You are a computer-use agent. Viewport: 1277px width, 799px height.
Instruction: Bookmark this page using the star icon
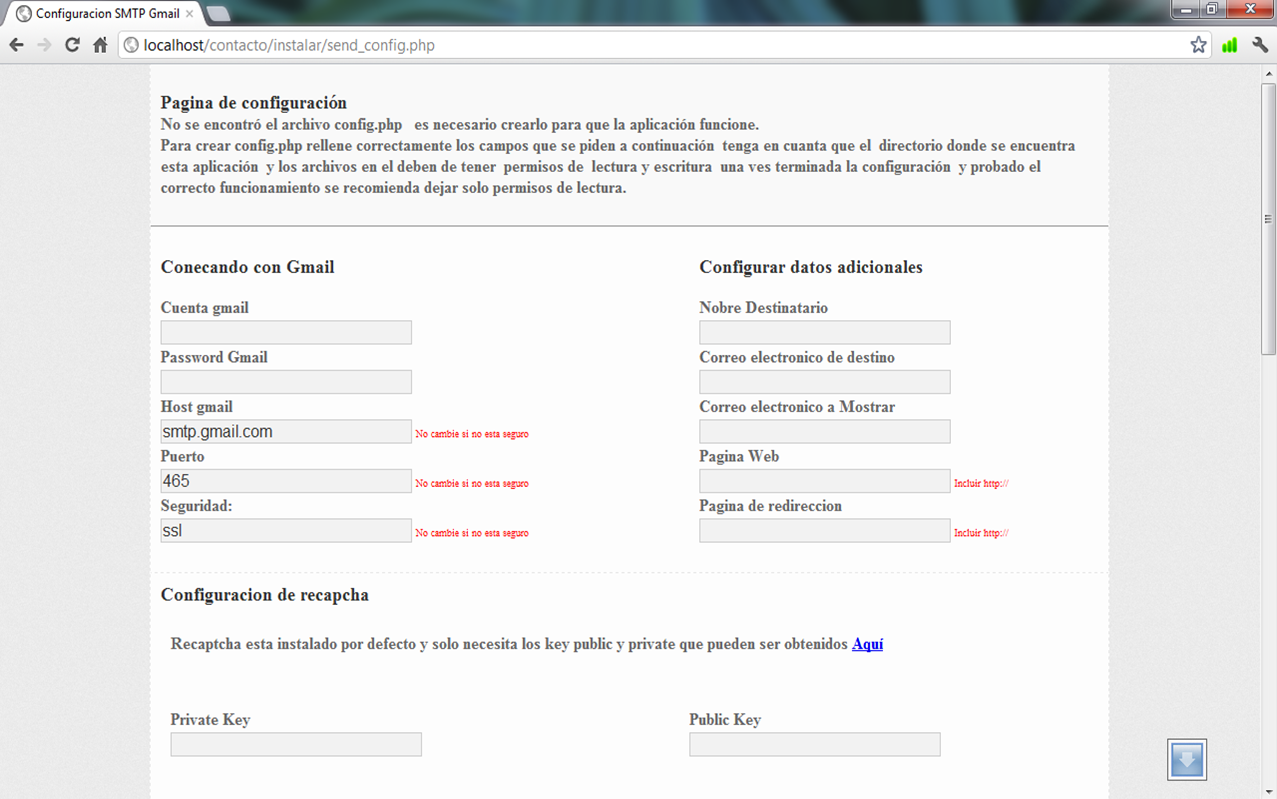pyautogui.click(x=1197, y=45)
